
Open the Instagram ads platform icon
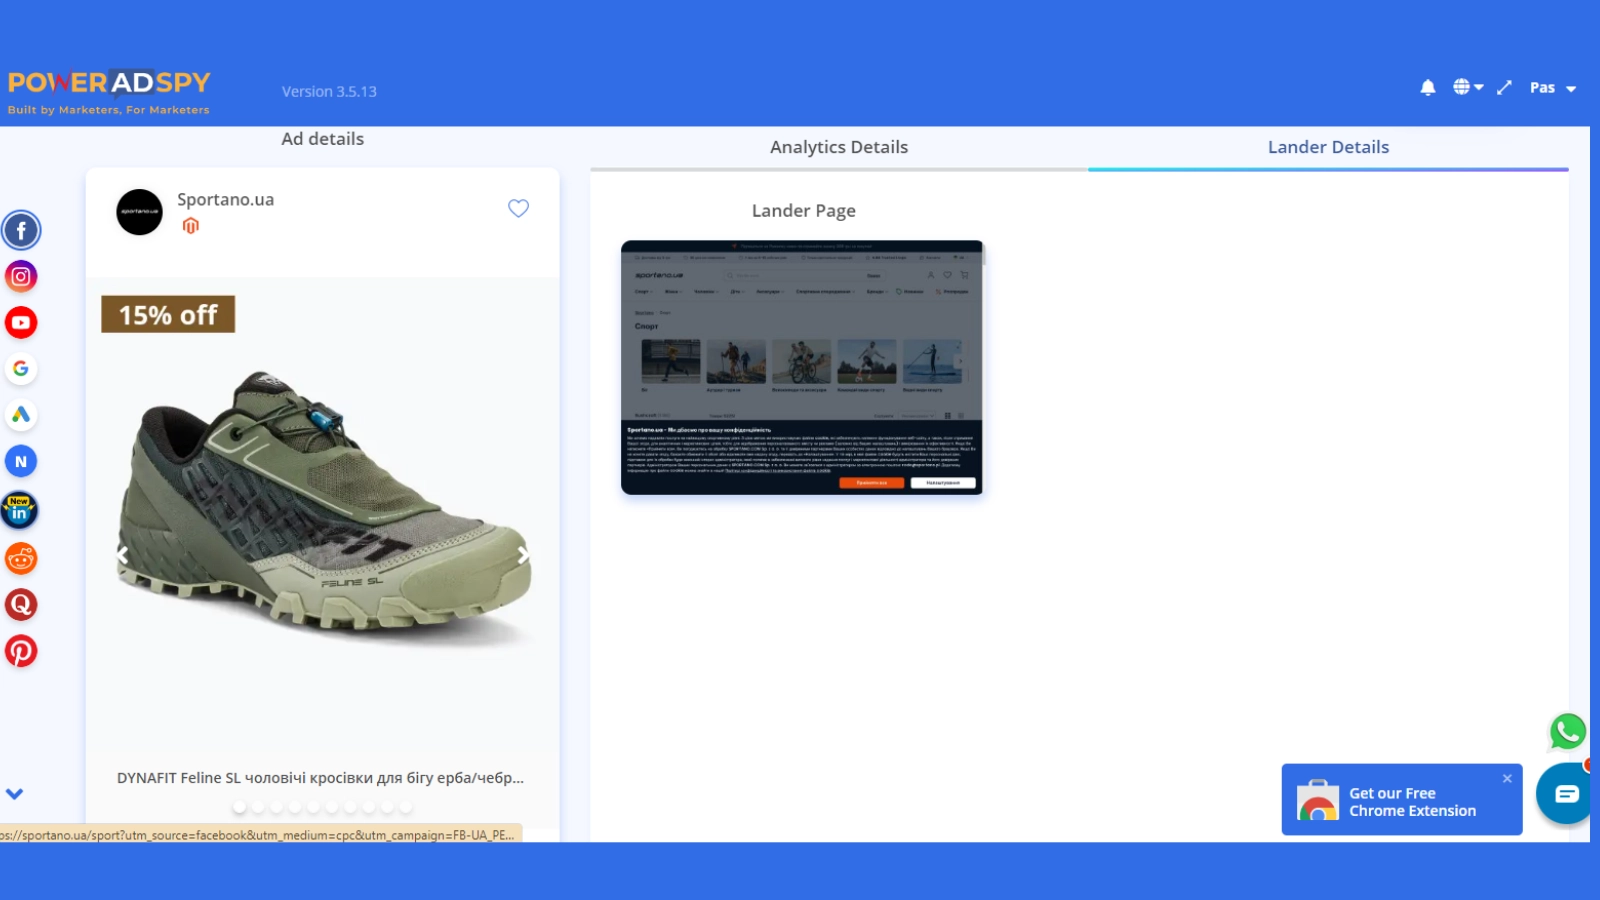click(21, 277)
